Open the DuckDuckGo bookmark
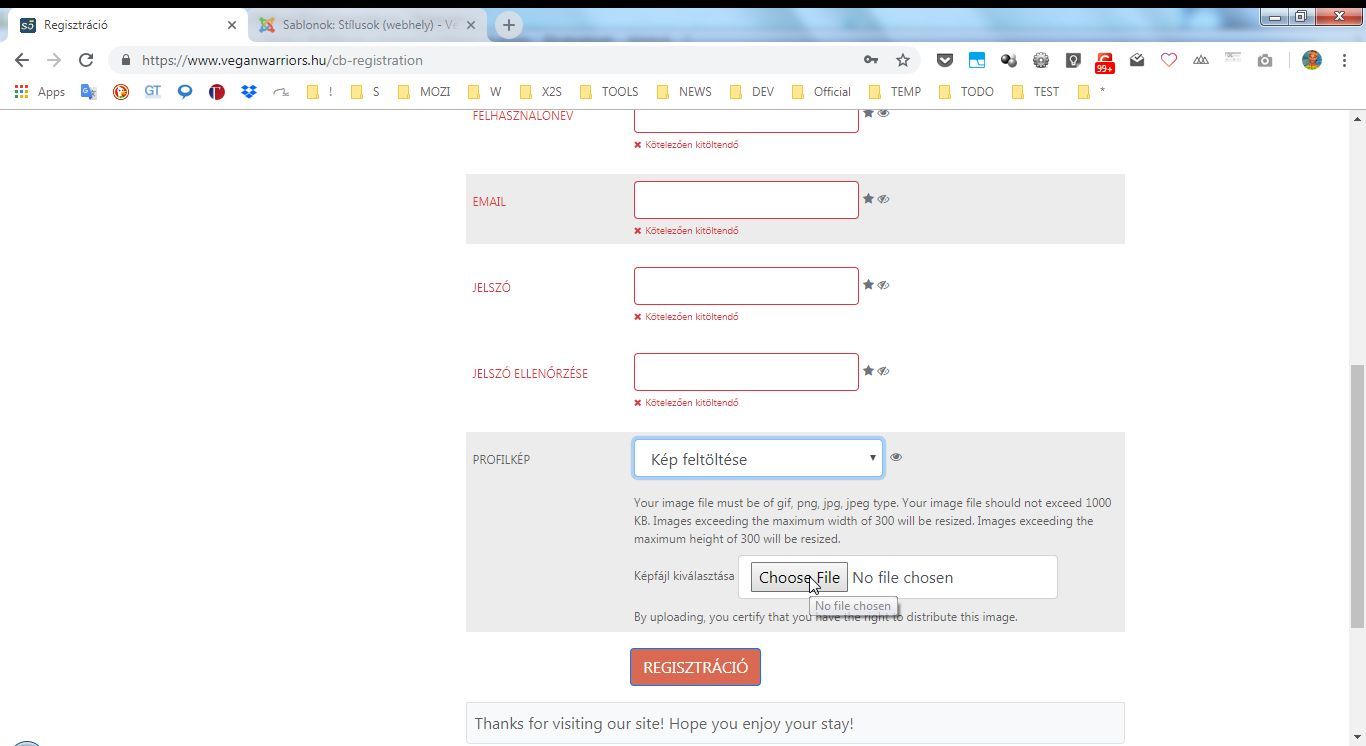The image size is (1366, 746). pyautogui.click(x=121, y=92)
